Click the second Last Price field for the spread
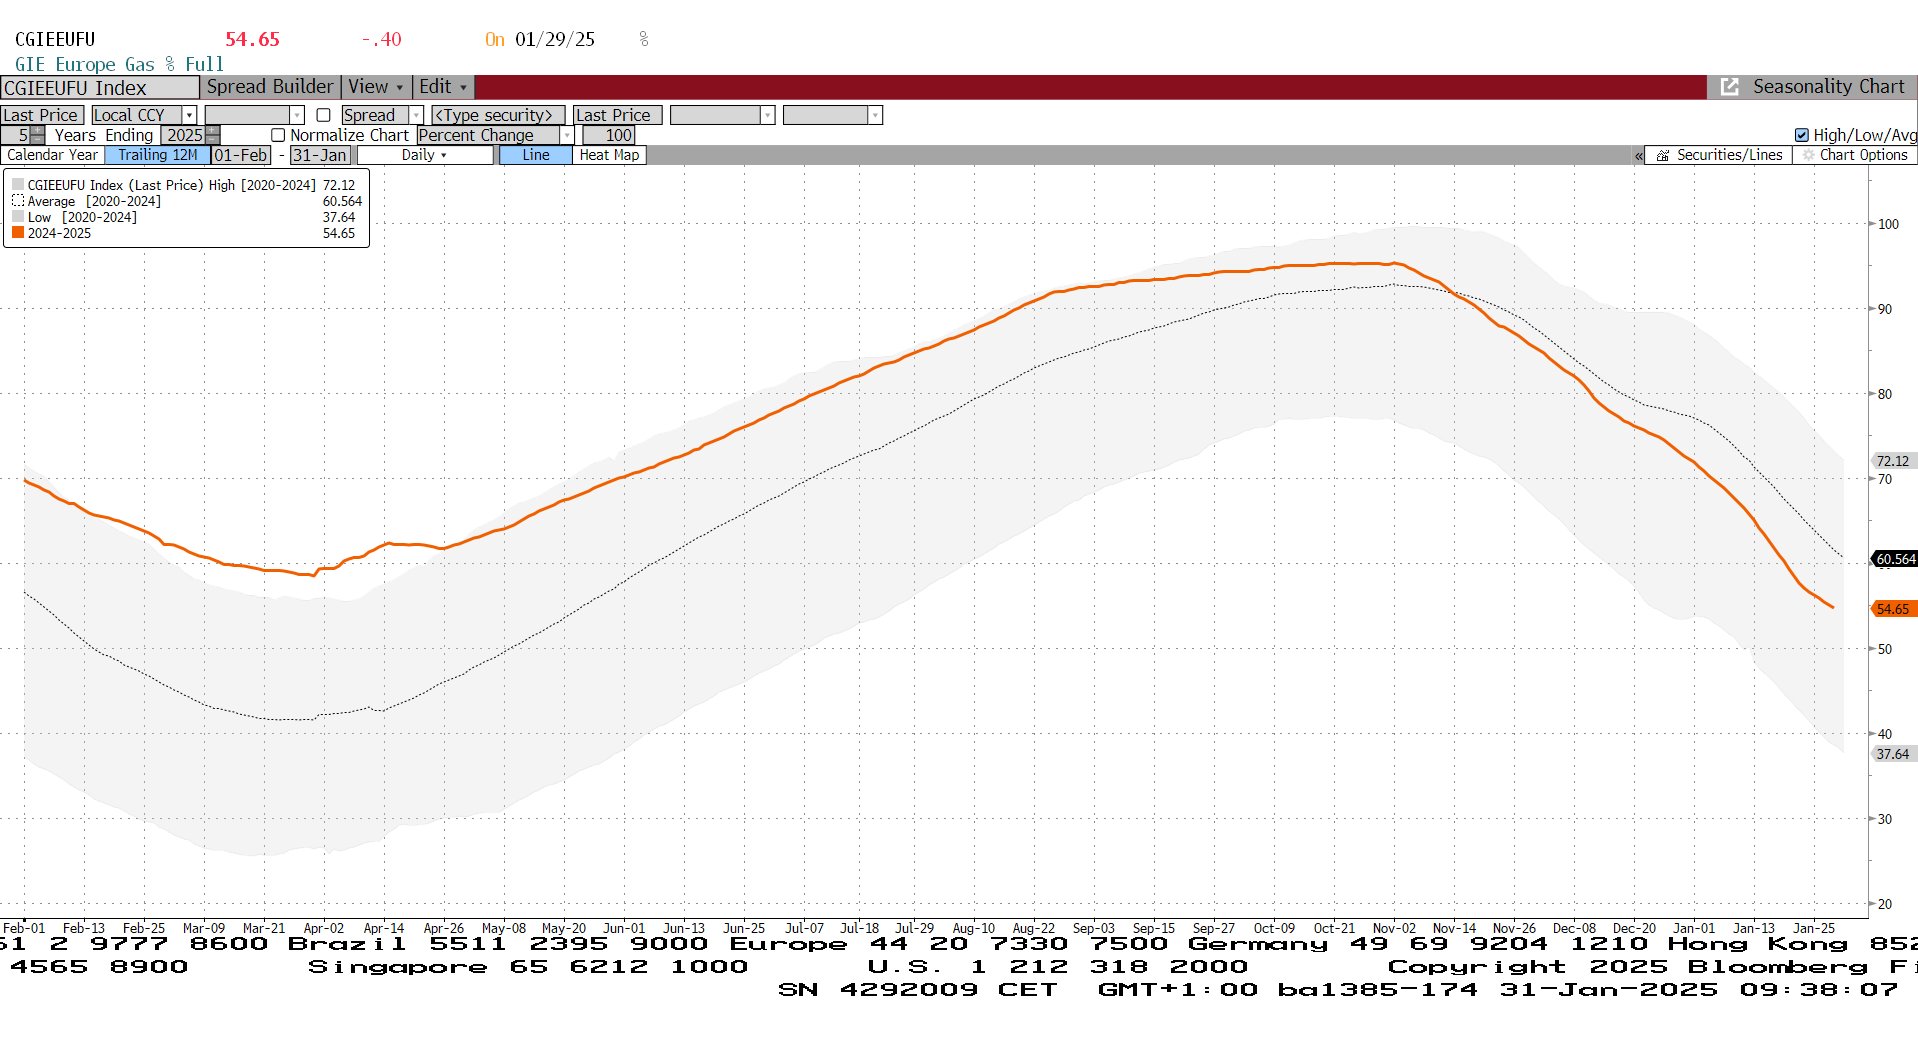 point(617,115)
